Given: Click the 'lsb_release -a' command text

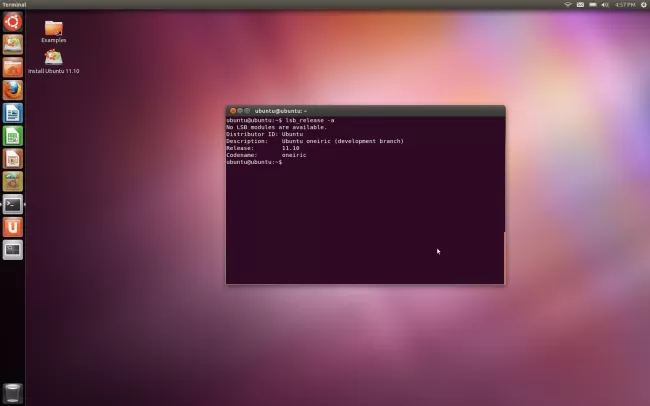Looking at the screenshot, I should (310, 120).
